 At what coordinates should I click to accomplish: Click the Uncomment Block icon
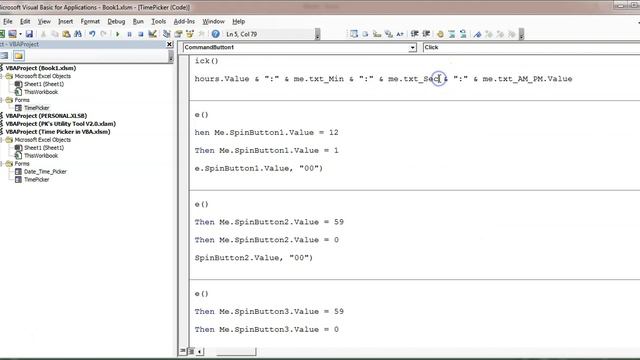pos(463,34)
